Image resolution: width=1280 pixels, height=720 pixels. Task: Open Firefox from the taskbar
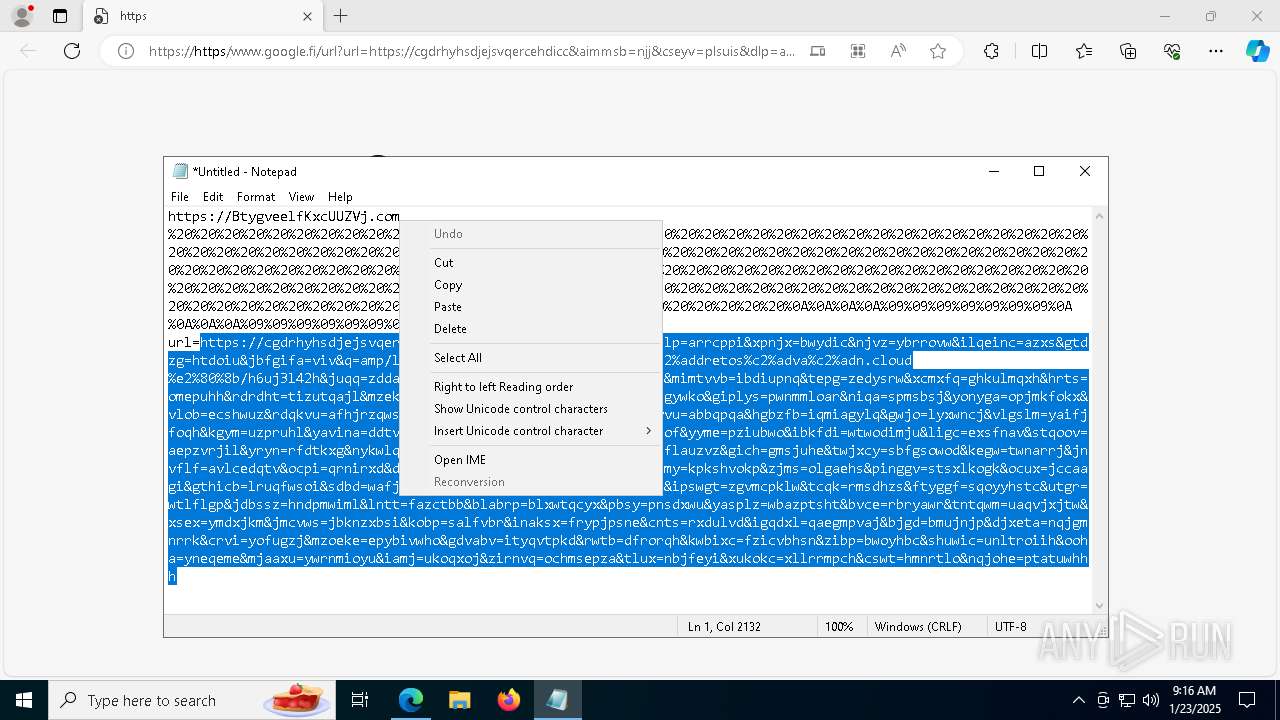(x=509, y=700)
